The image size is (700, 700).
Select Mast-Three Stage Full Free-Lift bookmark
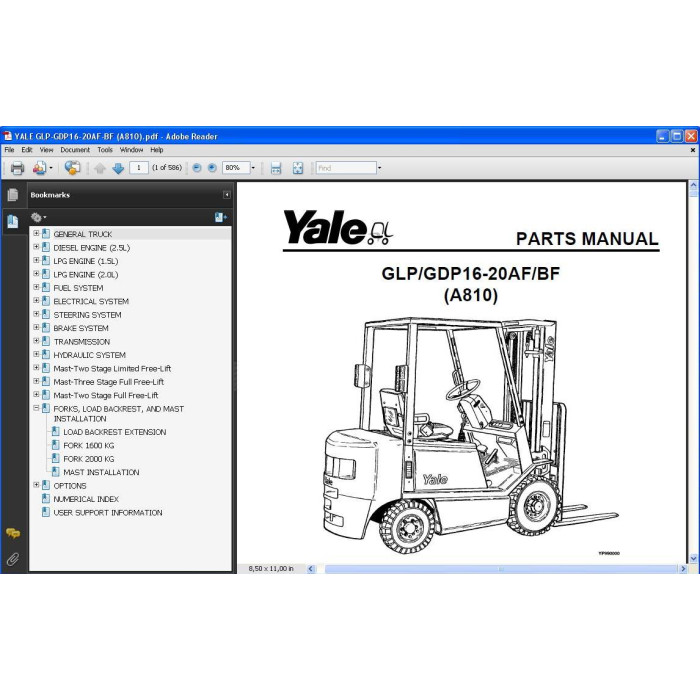click(108, 382)
